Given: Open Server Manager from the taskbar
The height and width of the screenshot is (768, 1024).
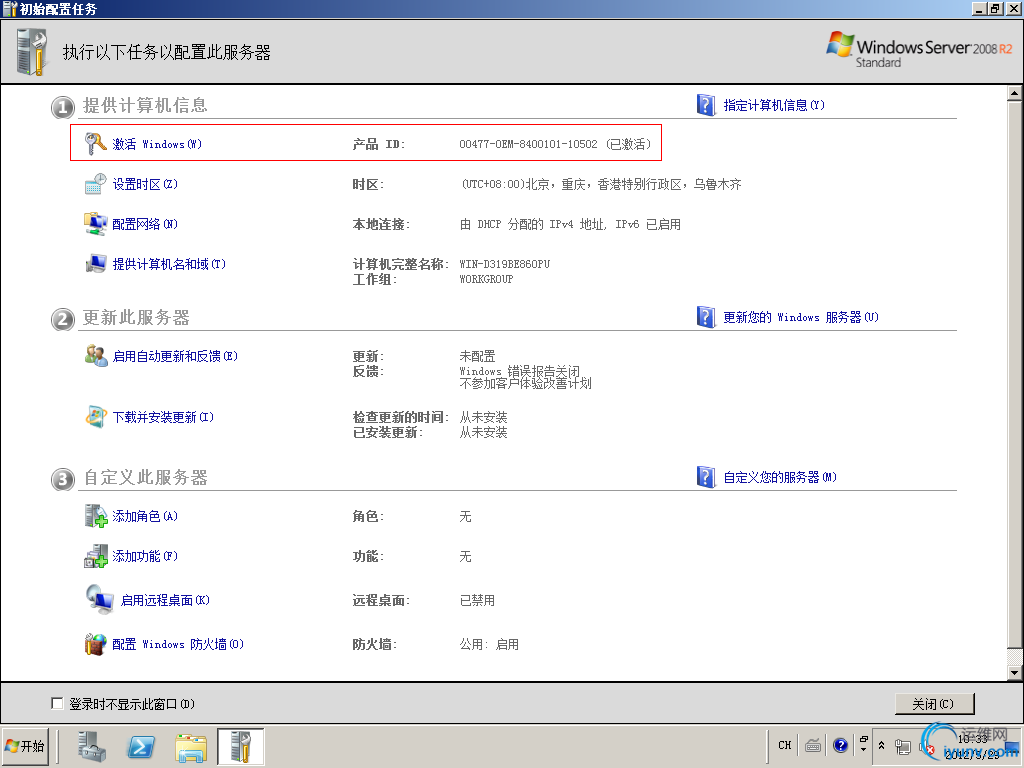Looking at the screenshot, I should (x=91, y=746).
